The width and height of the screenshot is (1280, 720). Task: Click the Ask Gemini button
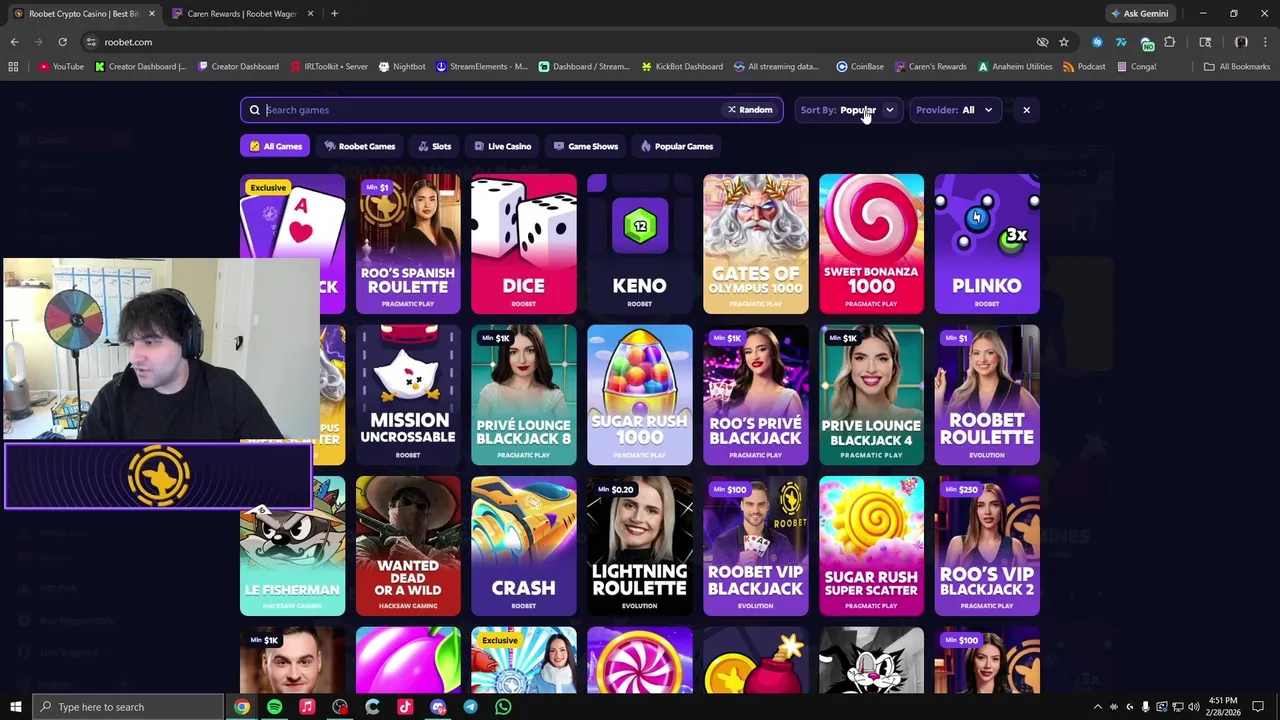click(x=1138, y=14)
